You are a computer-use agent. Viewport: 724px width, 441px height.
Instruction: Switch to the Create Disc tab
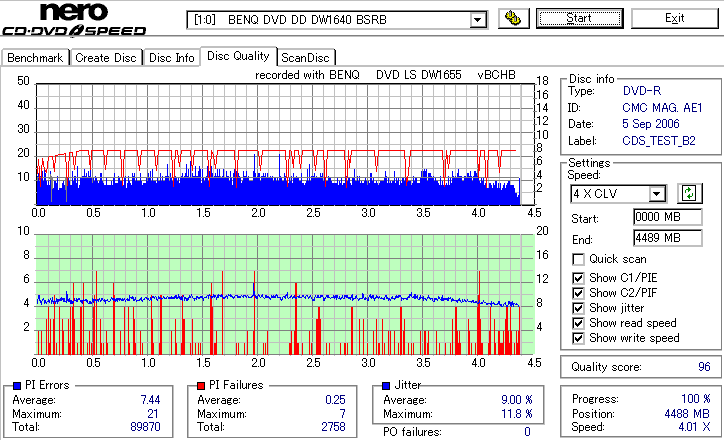106,58
